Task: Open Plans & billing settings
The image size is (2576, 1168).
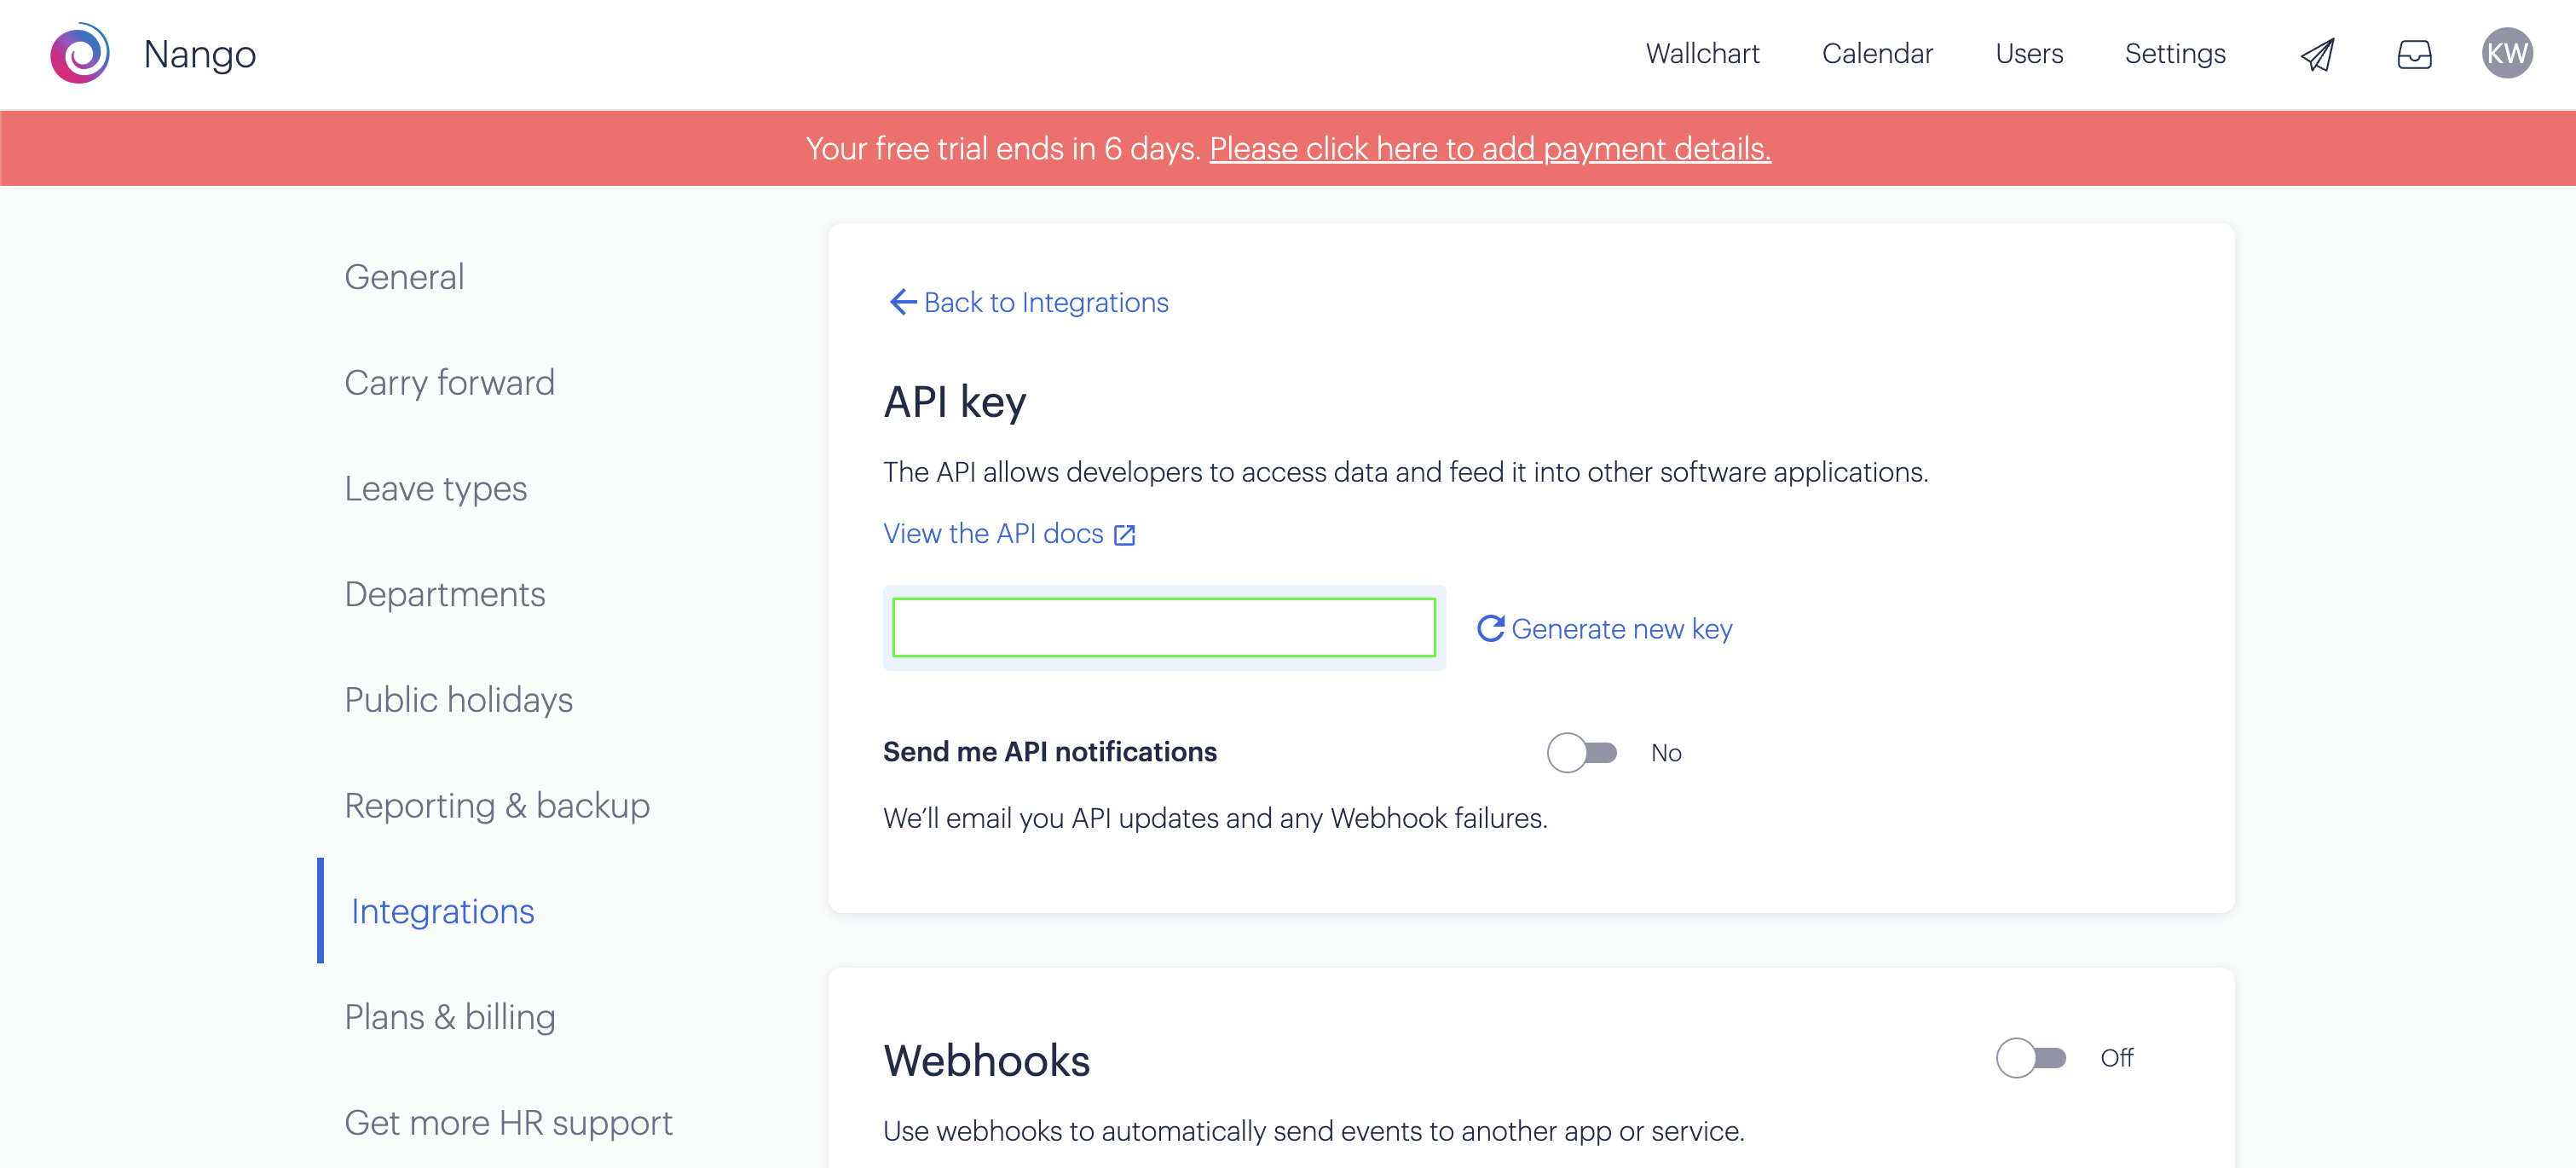Action: (x=449, y=1018)
